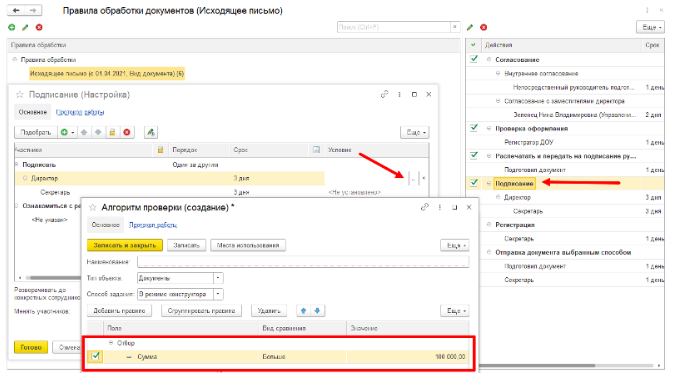The image size is (673, 376).
Task: Open Ещё menu next to rule arrows
Action: coord(455,311)
